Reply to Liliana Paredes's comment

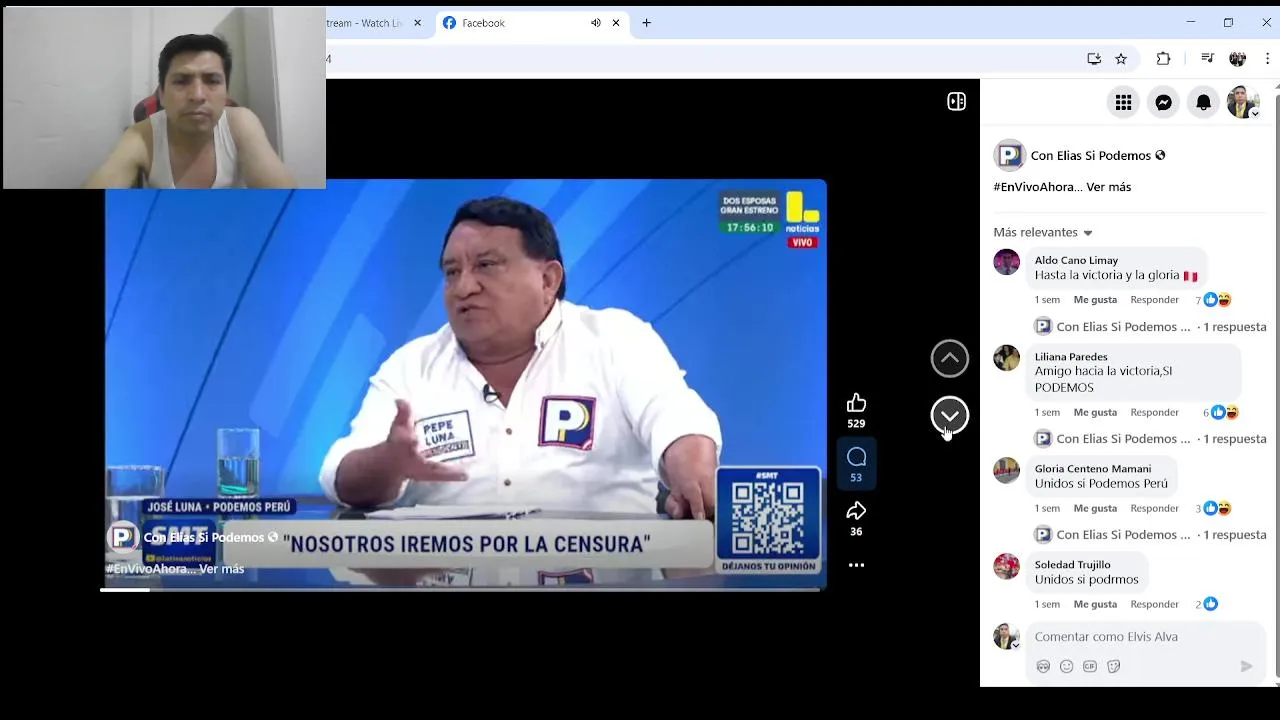point(1154,412)
